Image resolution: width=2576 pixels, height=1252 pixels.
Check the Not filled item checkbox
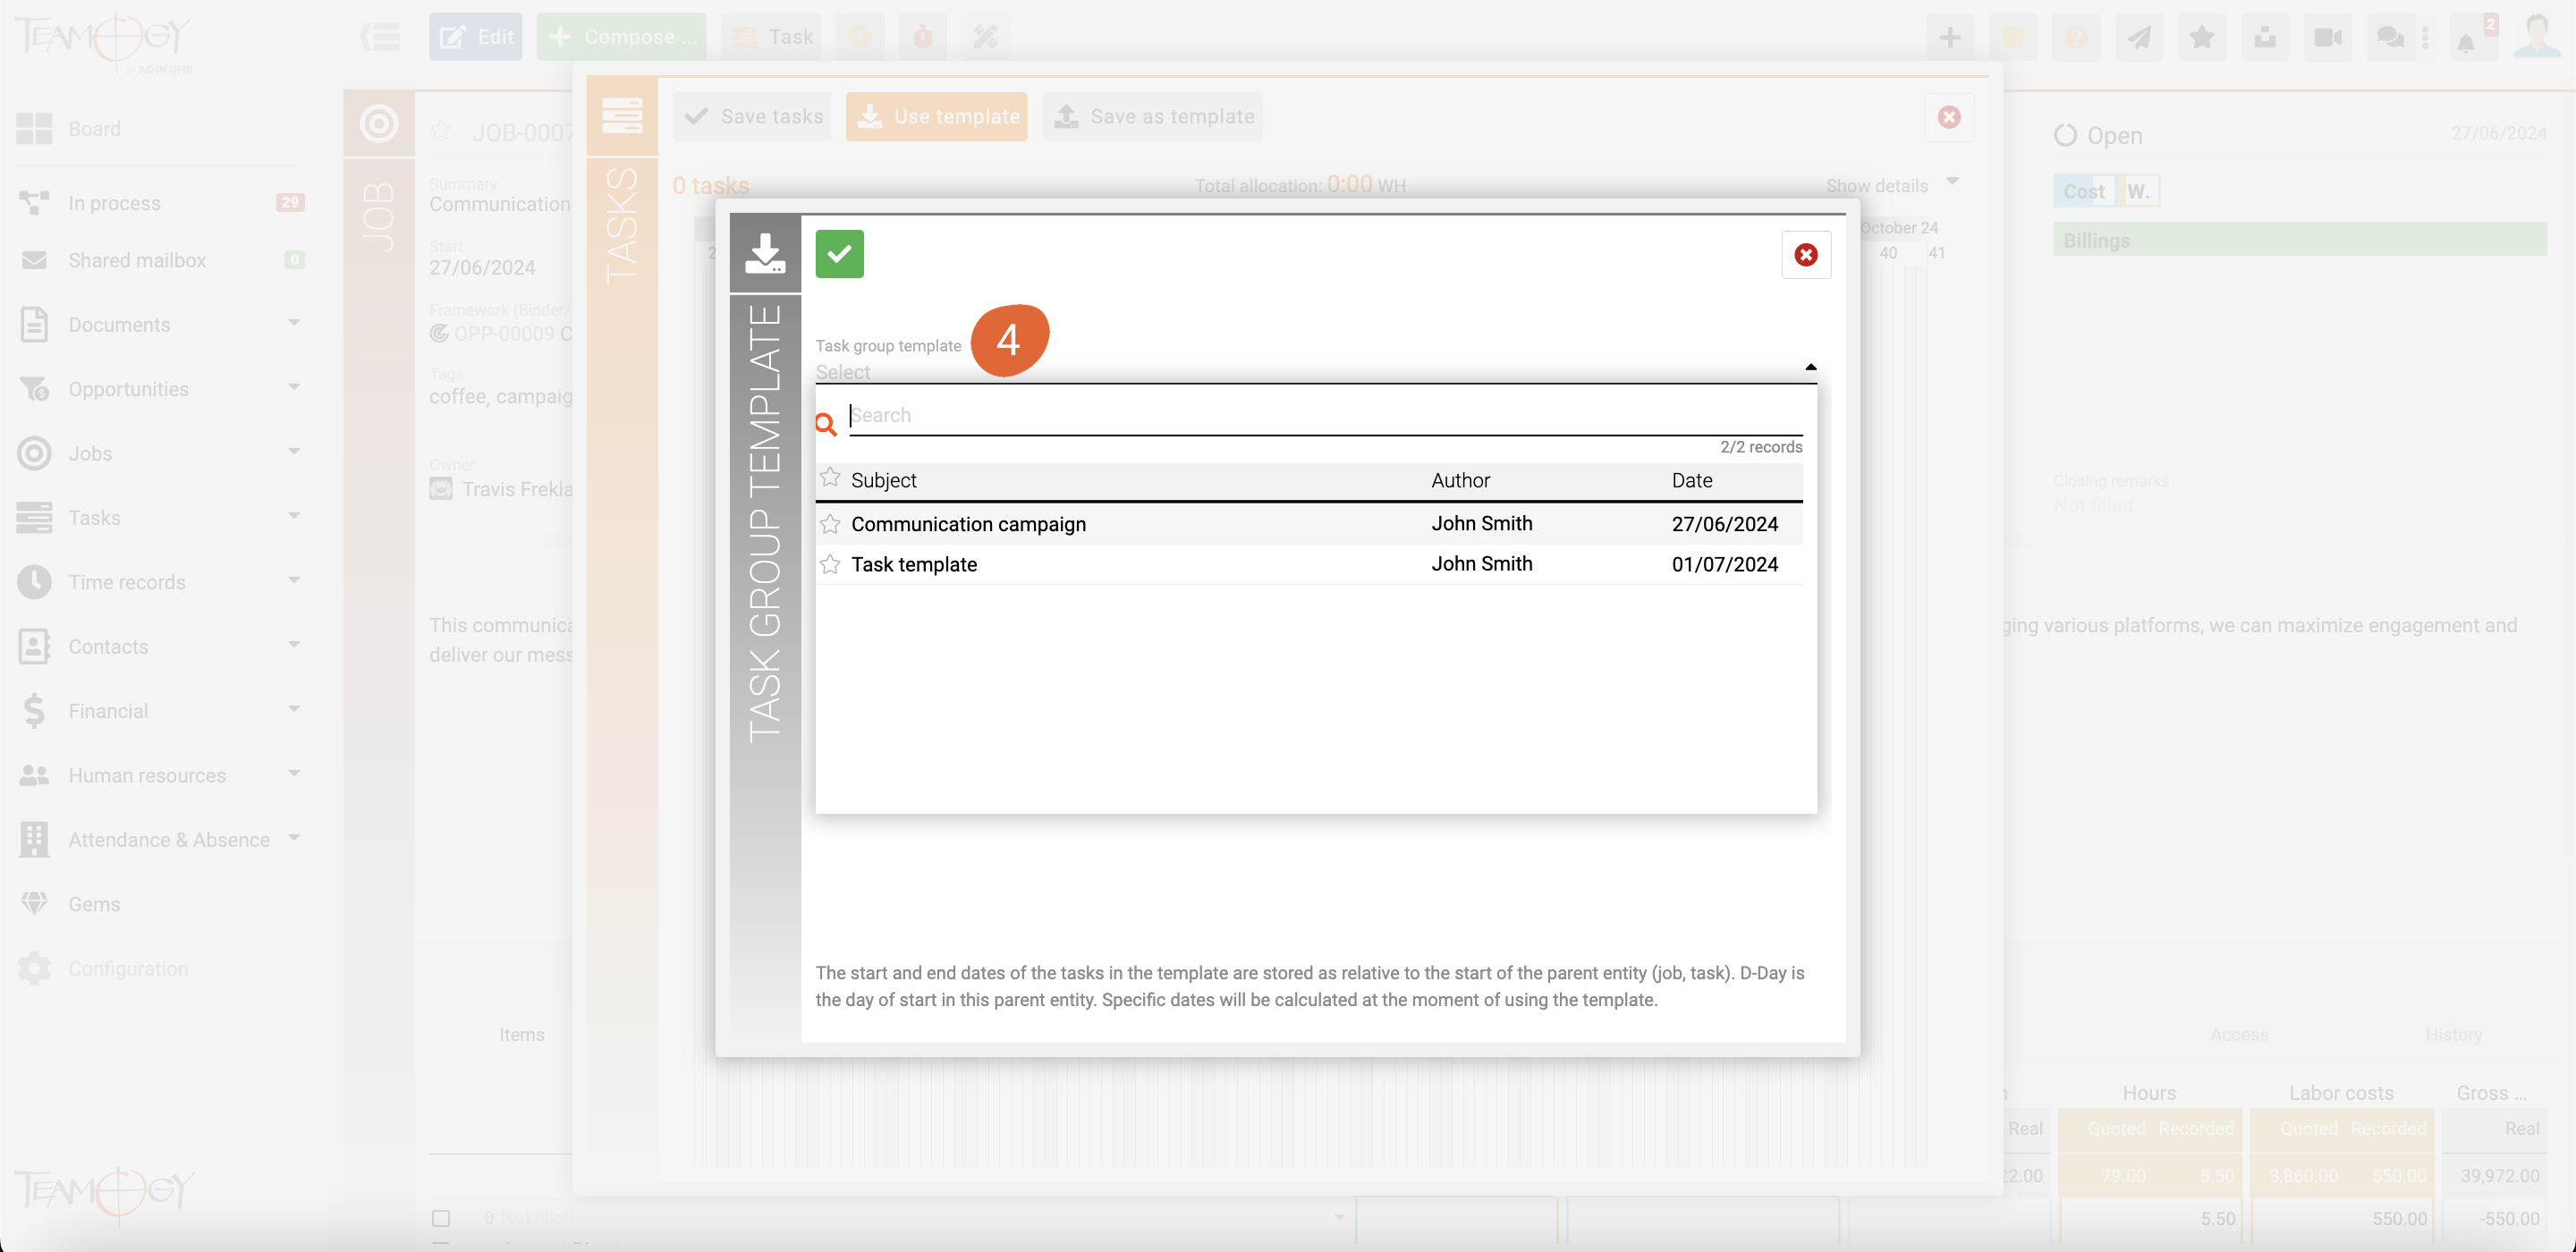(x=441, y=1218)
